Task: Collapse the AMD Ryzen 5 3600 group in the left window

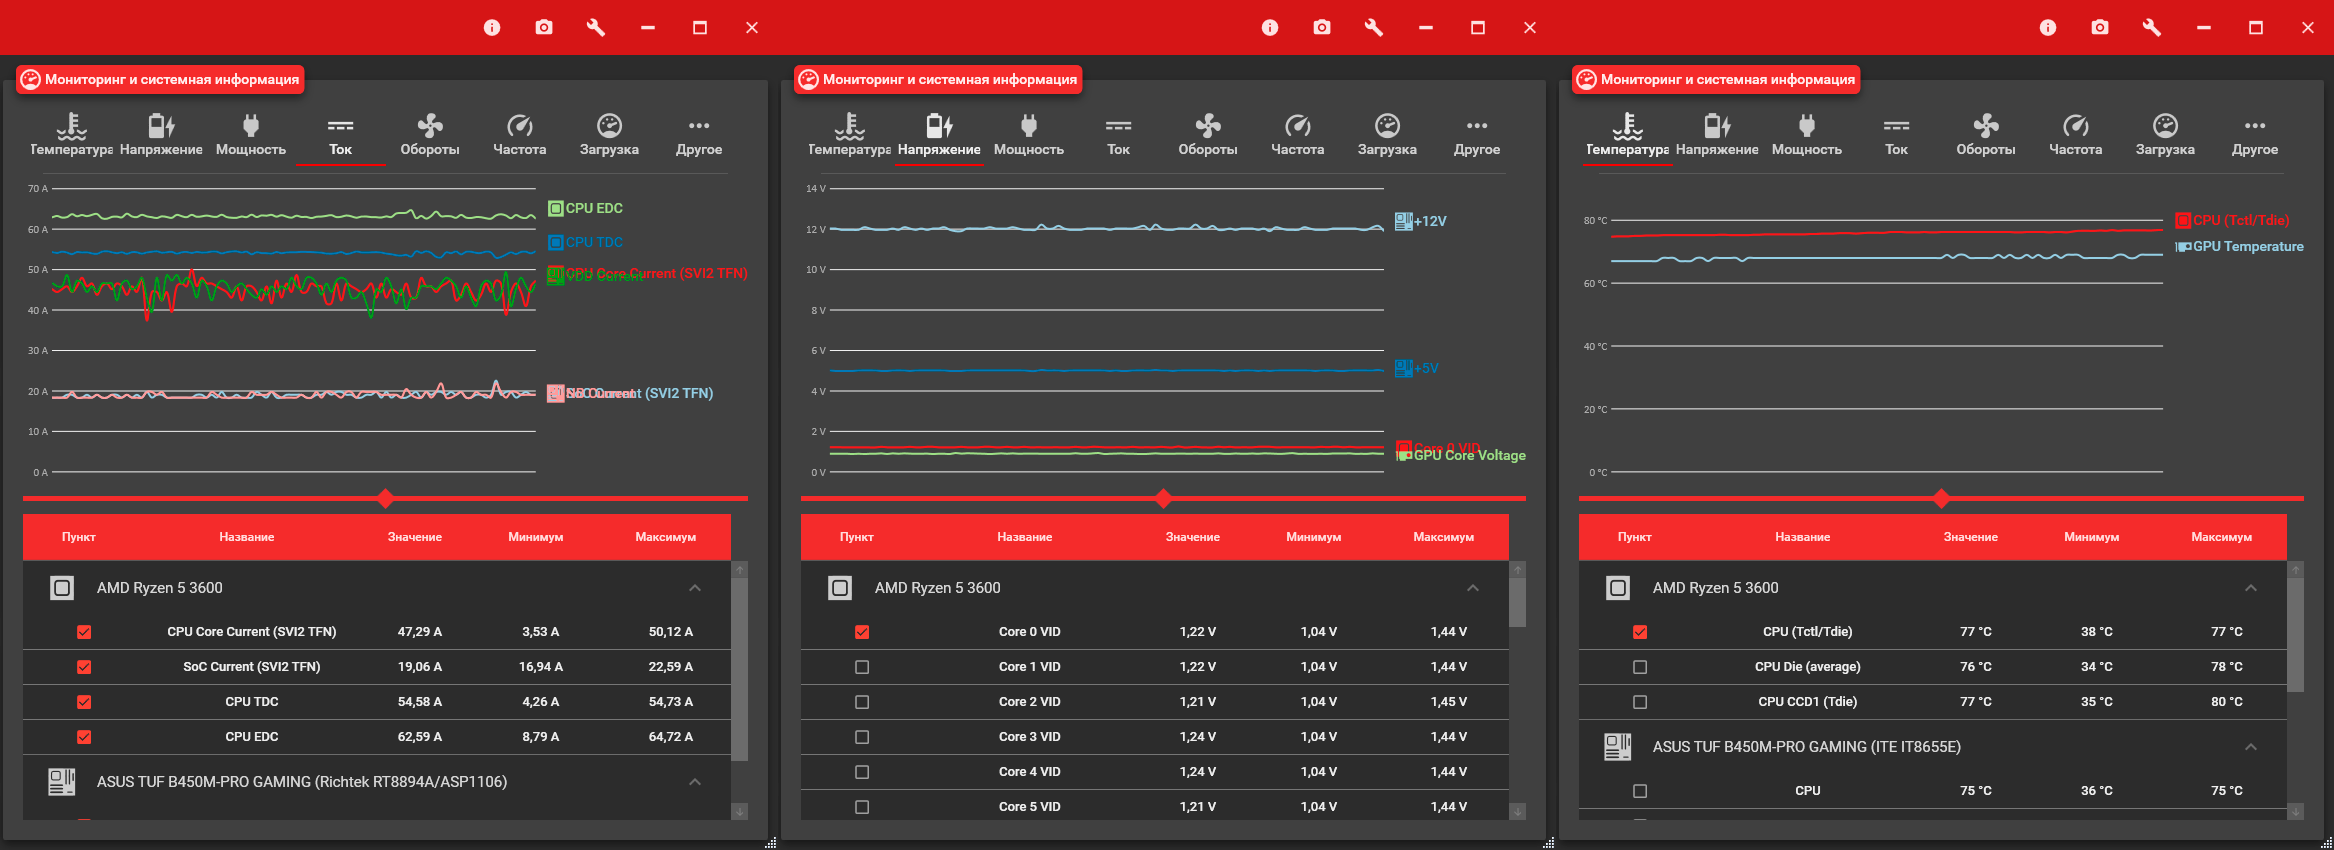Action: pyautogui.click(x=695, y=588)
